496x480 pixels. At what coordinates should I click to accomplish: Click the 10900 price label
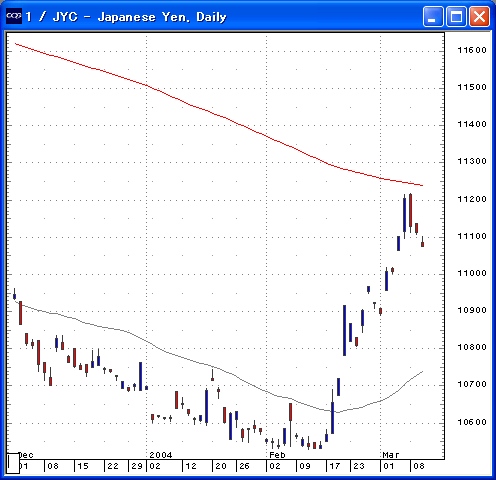[472, 310]
